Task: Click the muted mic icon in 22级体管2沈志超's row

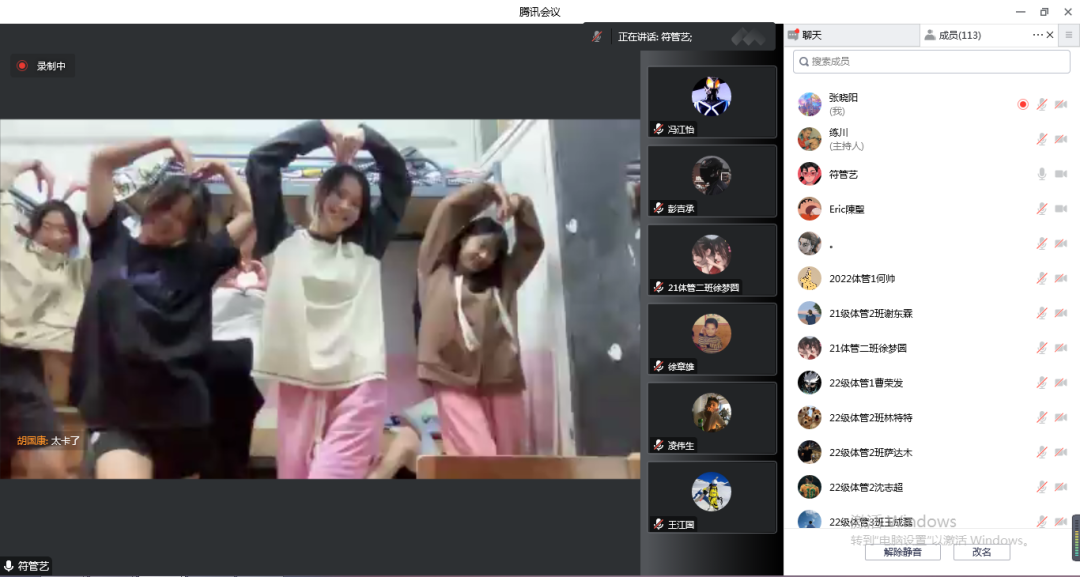Action: pyautogui.click(x=1041, y=487)
